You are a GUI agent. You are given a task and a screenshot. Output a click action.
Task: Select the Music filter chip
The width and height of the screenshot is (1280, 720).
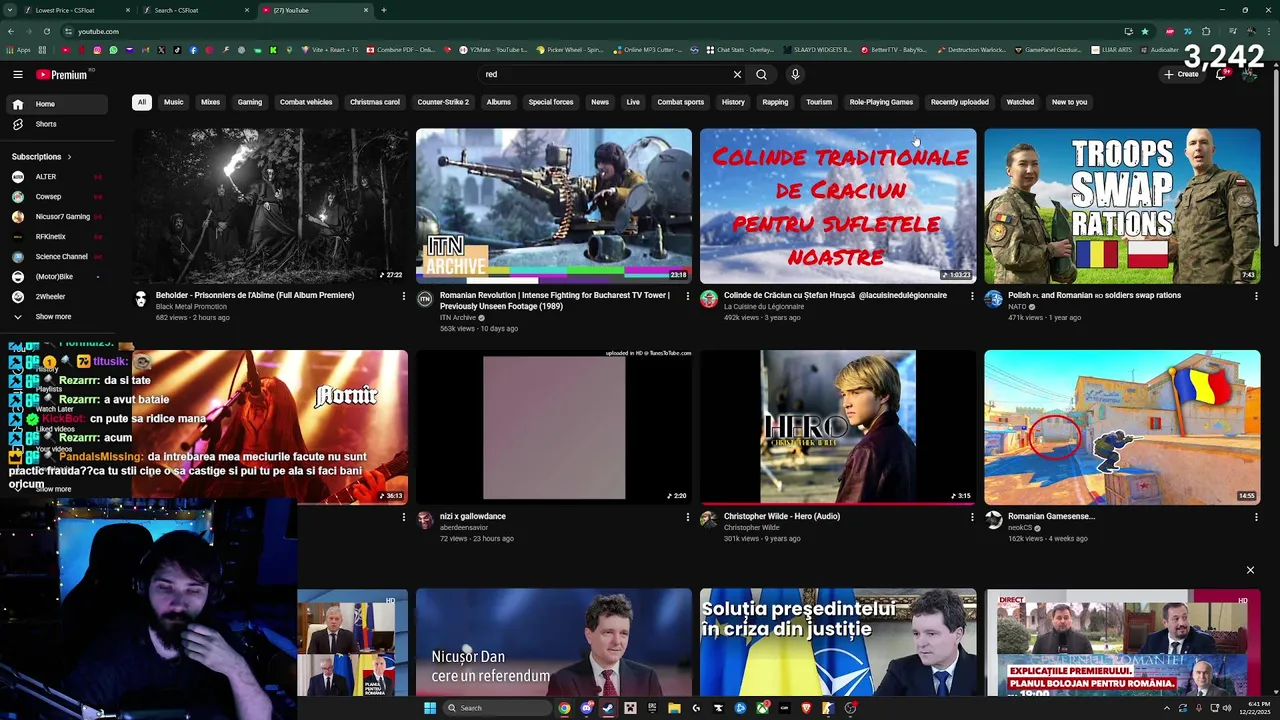click(x=174, y=102)
